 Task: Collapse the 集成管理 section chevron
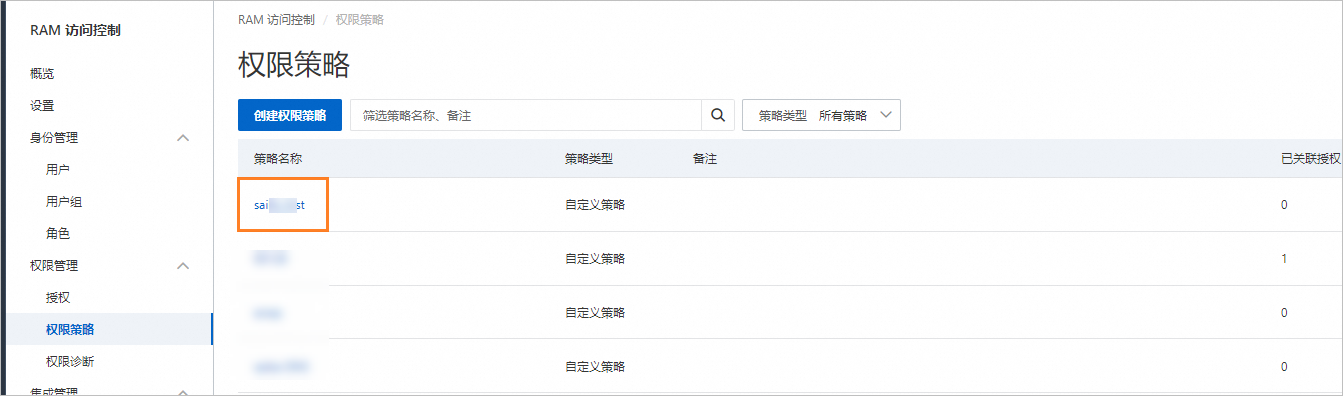pyautogui.click(x=183, y=391)
